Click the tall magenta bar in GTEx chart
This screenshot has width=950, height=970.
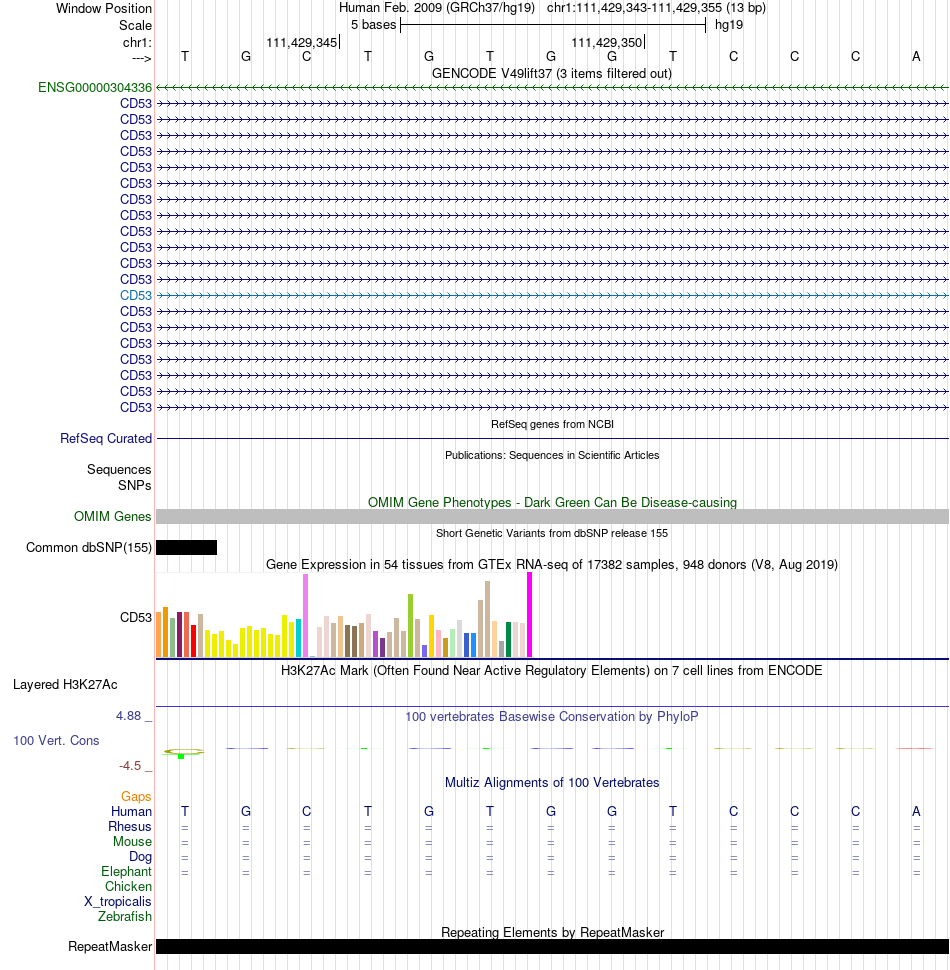tap(529, 614)
